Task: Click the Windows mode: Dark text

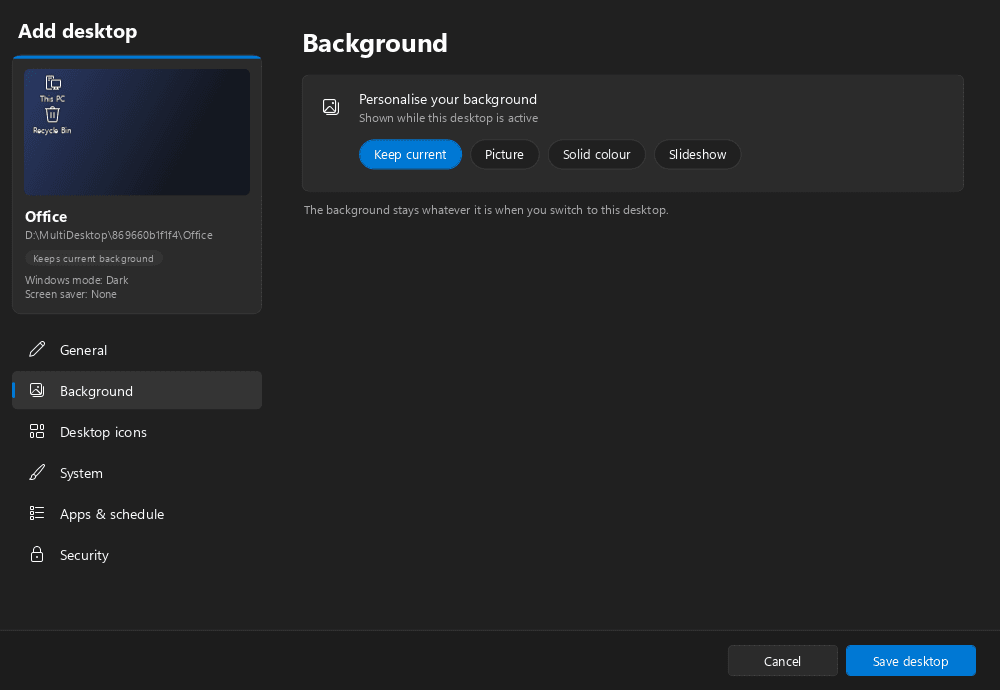Action: 77,280
